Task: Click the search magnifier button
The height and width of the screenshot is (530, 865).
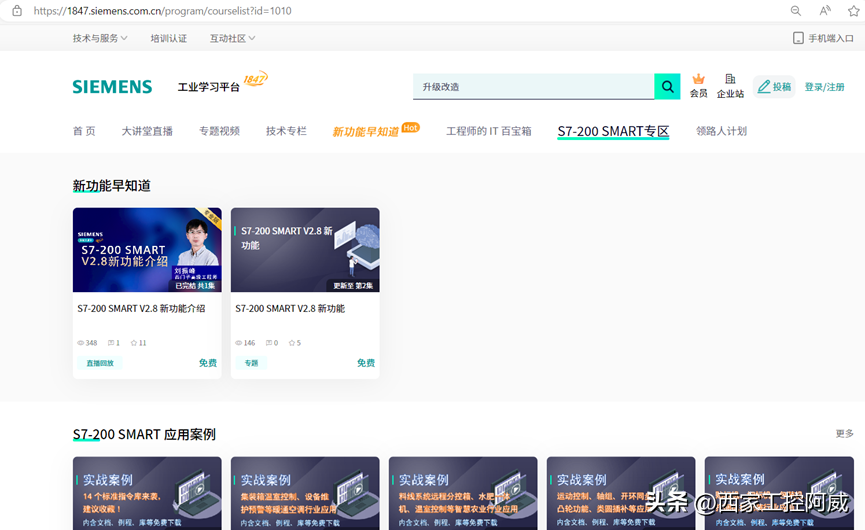Action: [667, 87]
